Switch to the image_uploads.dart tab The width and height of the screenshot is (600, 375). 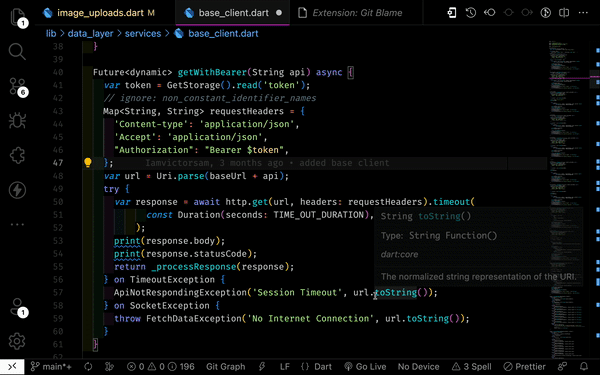[99, 13]
